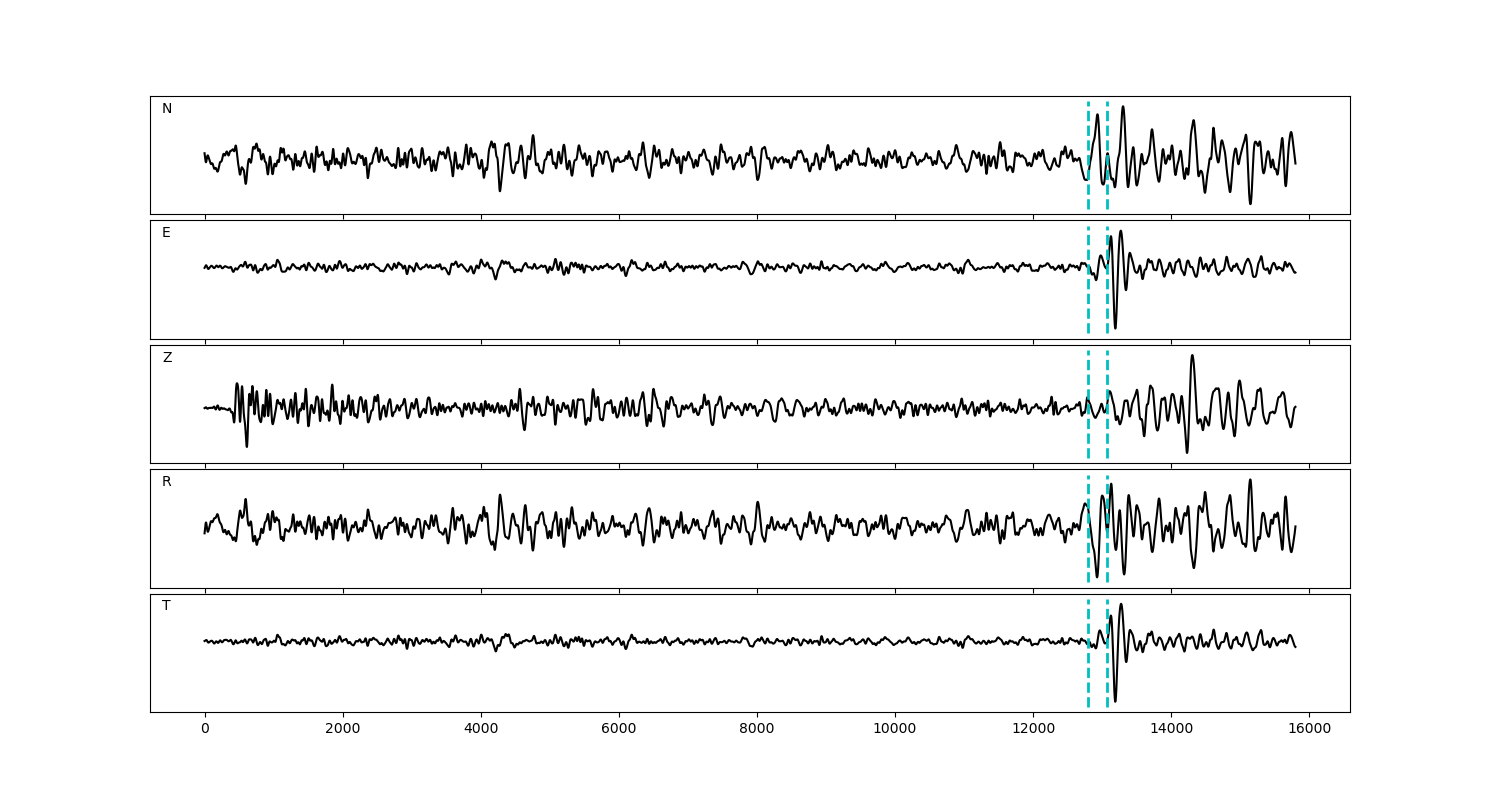Click the R component label
The width and height of the screenshot is (1500, 800).
(x=167, y=482)
